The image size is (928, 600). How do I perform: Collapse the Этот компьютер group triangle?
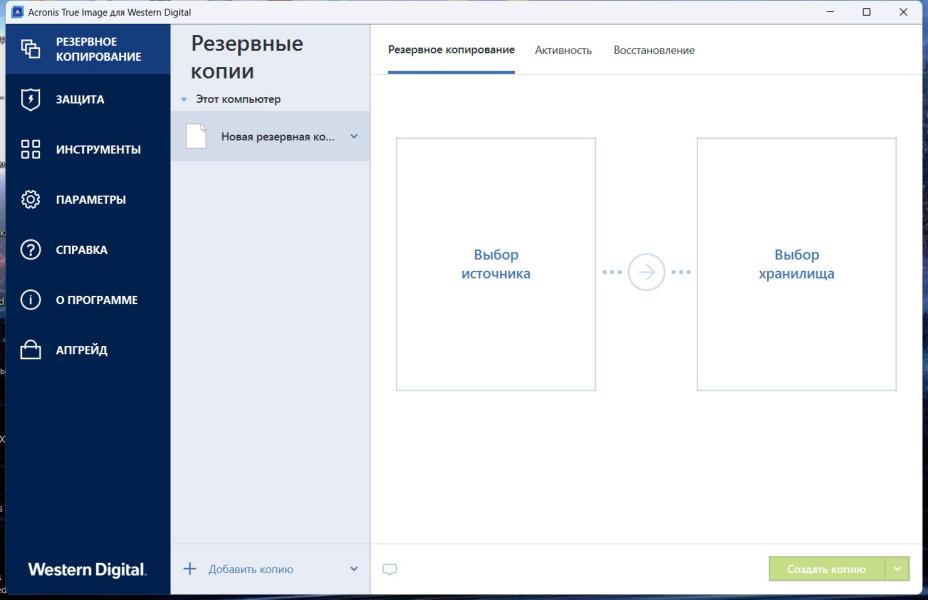pos(184,100)
